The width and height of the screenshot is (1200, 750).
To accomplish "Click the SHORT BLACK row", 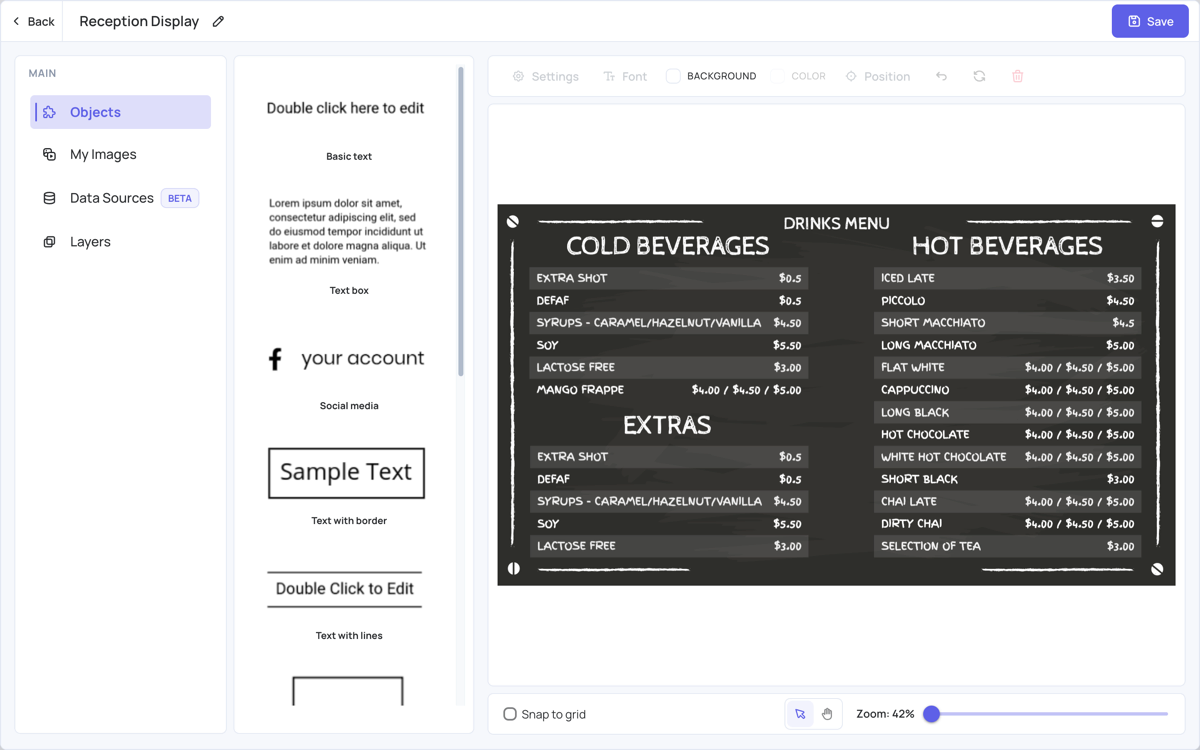I will point(1007,479).
